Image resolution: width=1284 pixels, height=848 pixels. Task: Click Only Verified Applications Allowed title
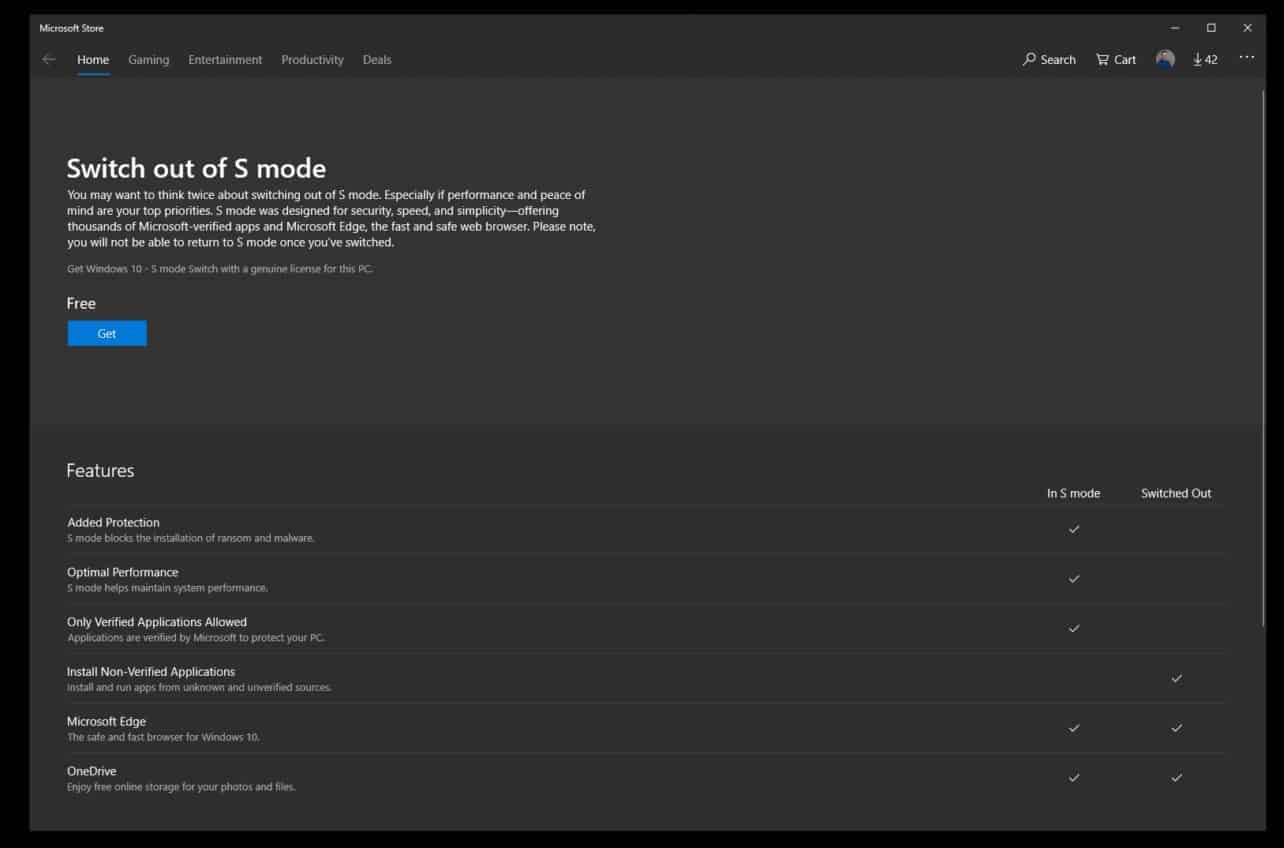[157, 622]
